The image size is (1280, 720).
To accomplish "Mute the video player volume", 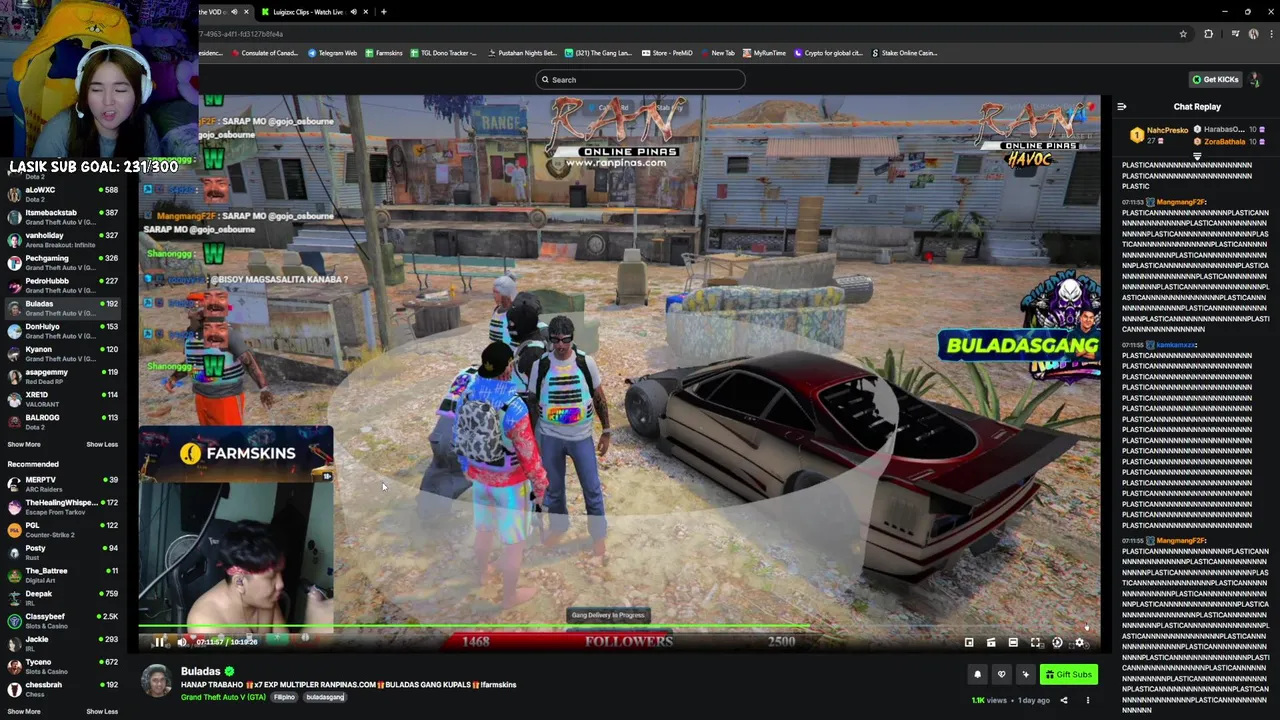I will tap(181, 642).
